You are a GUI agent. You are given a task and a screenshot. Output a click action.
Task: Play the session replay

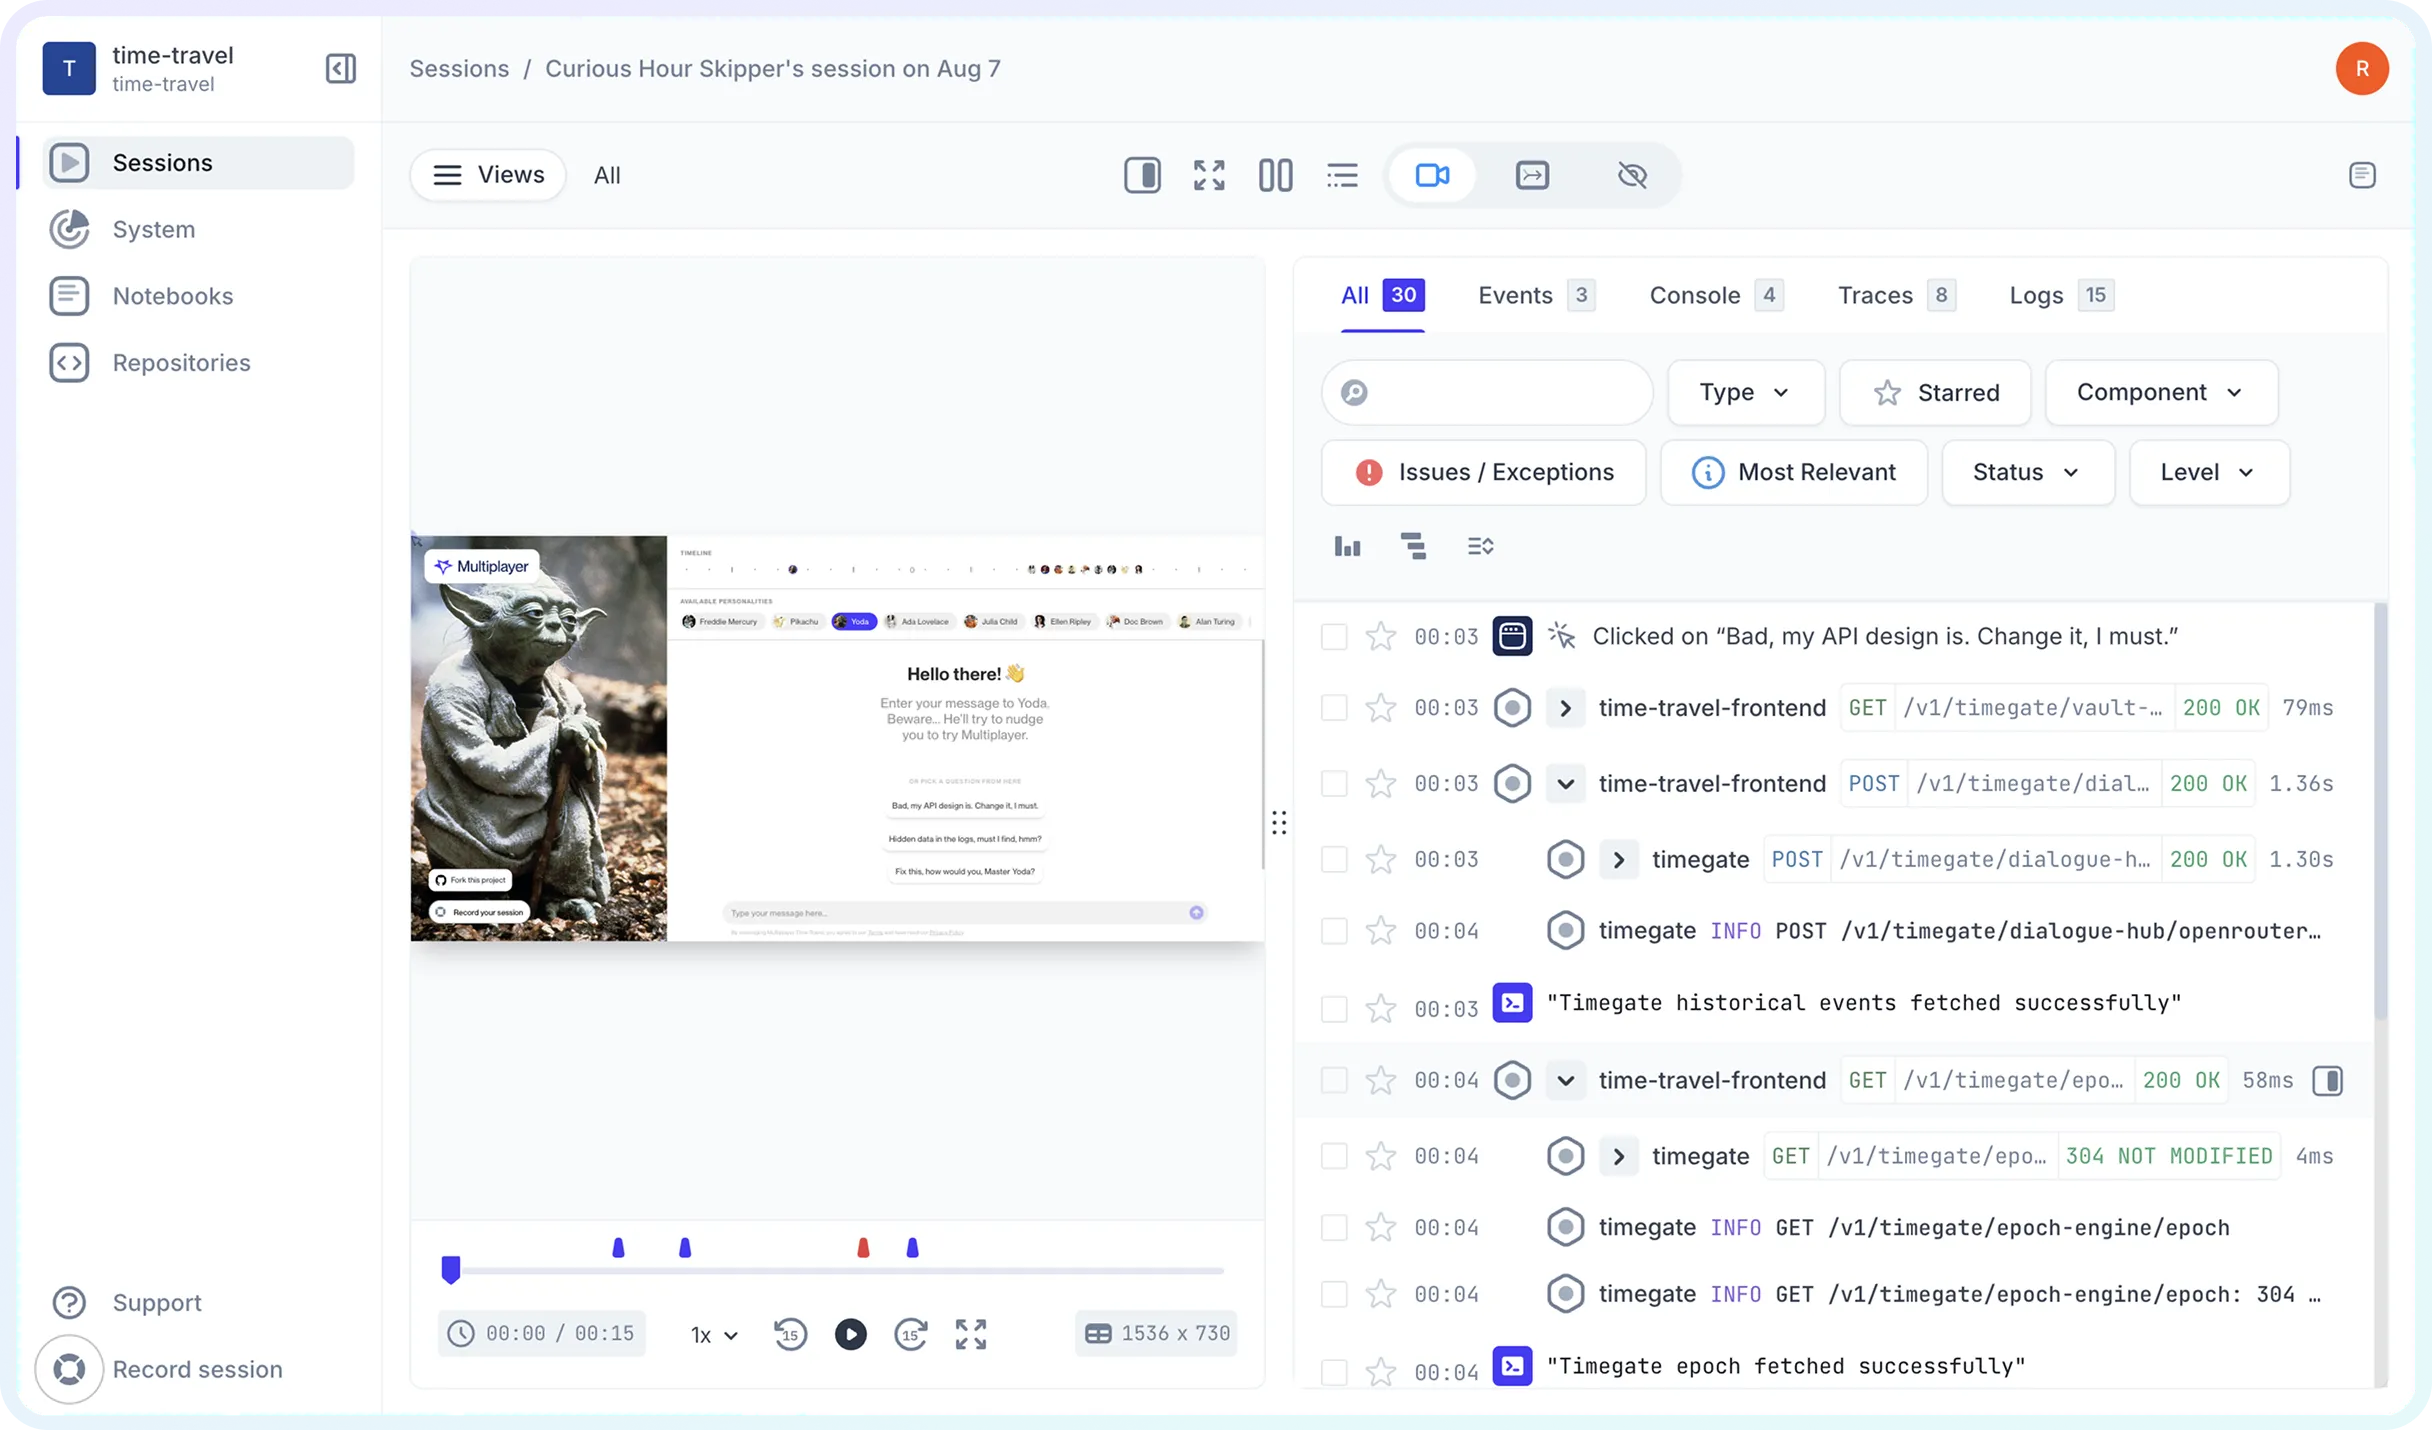pos(850,1334)
